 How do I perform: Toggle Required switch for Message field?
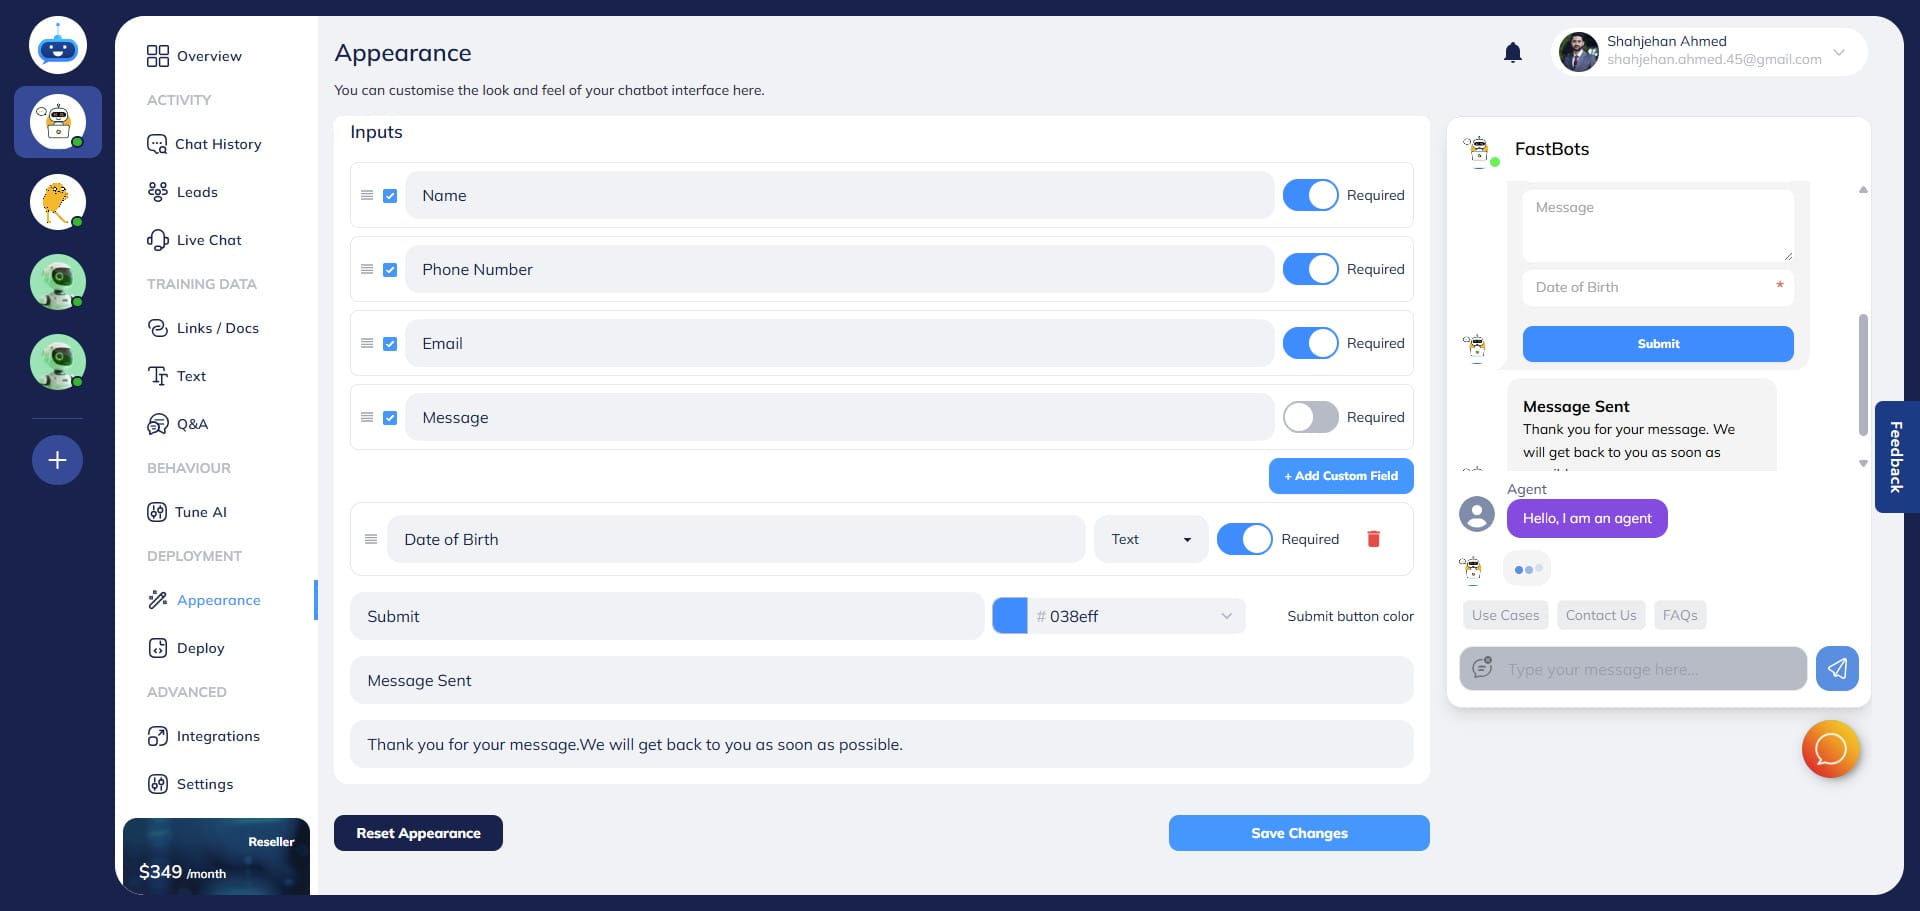pos(1310,417)
